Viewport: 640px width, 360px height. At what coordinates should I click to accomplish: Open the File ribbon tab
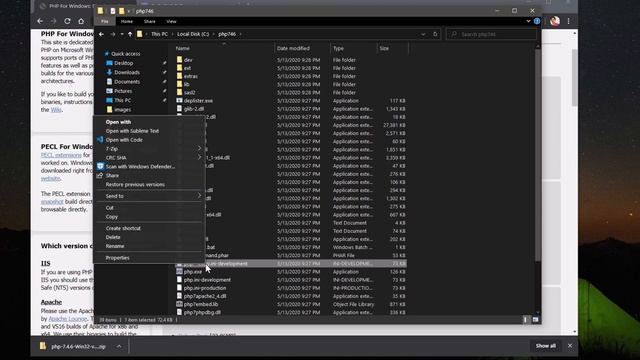coord(105,21)
